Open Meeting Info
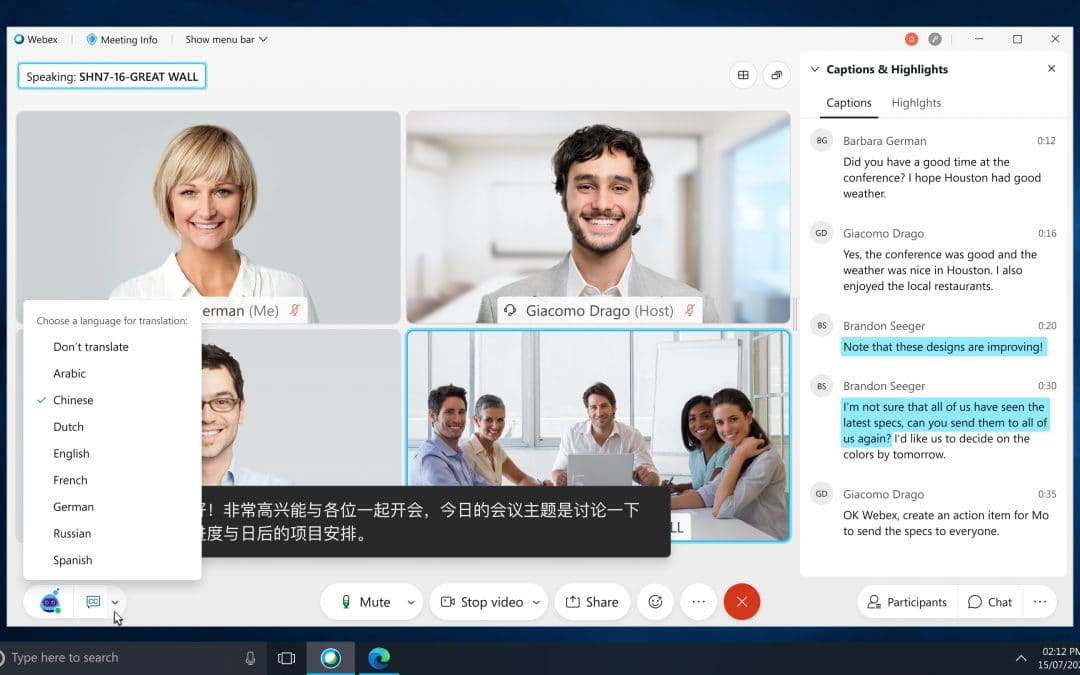The width and height of the screenshot is (1080, 675). (x=122, y=40)
